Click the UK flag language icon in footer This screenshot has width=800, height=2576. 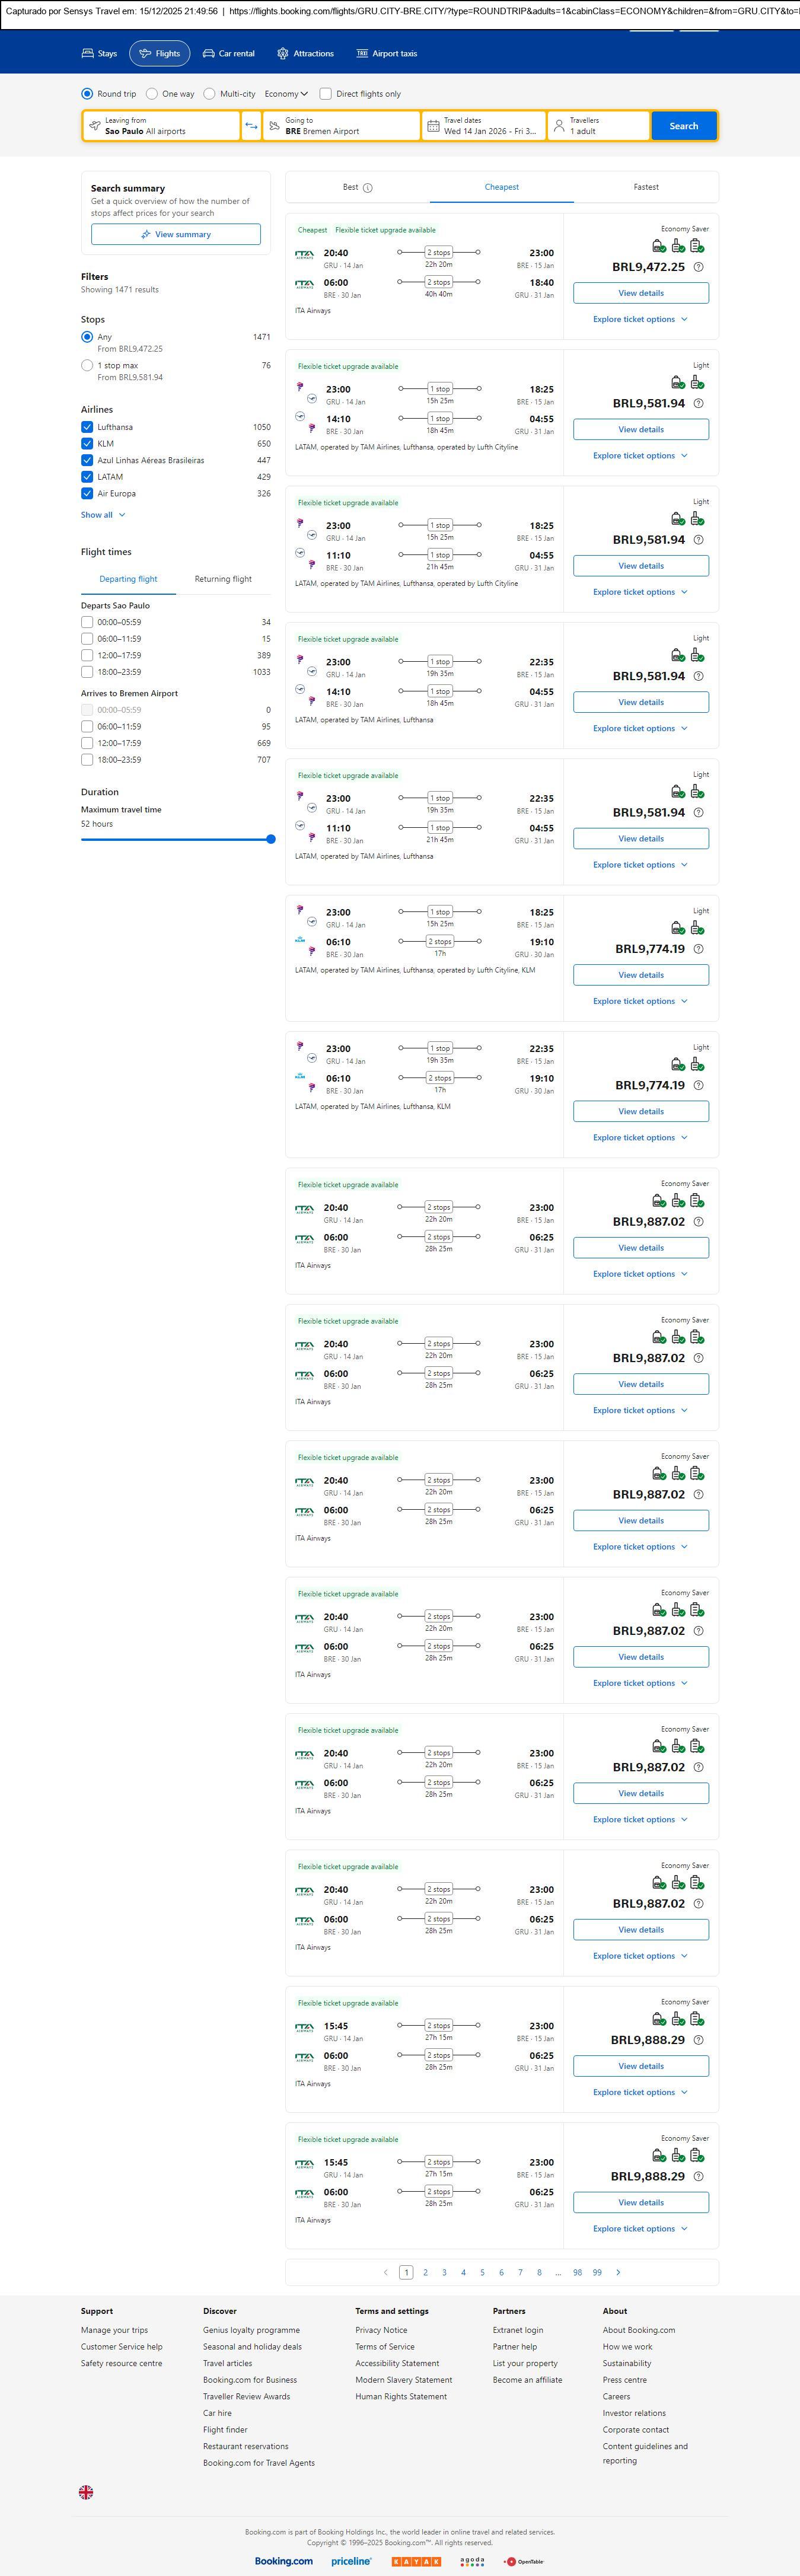click(x=86, y=2492)
